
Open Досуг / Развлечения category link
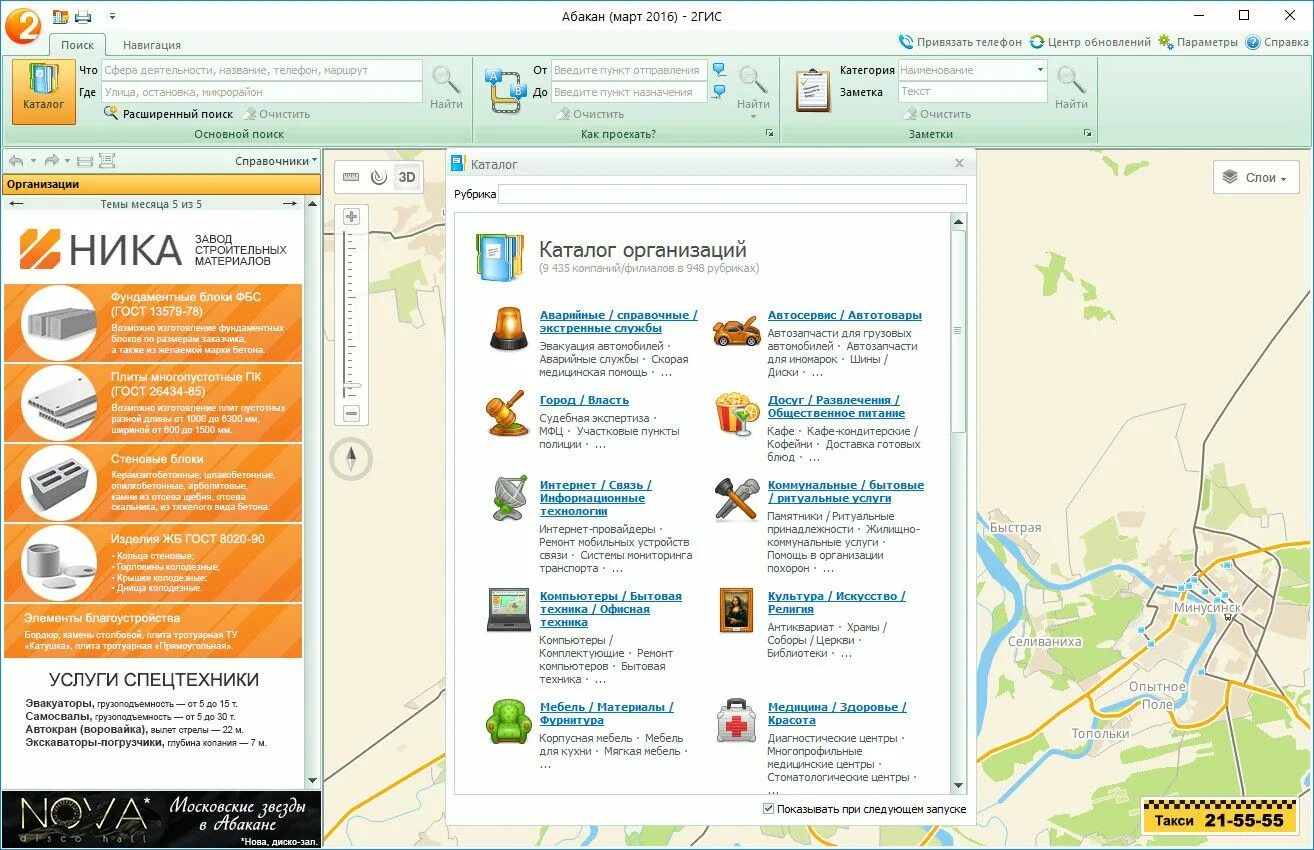(x=836, y=406)
